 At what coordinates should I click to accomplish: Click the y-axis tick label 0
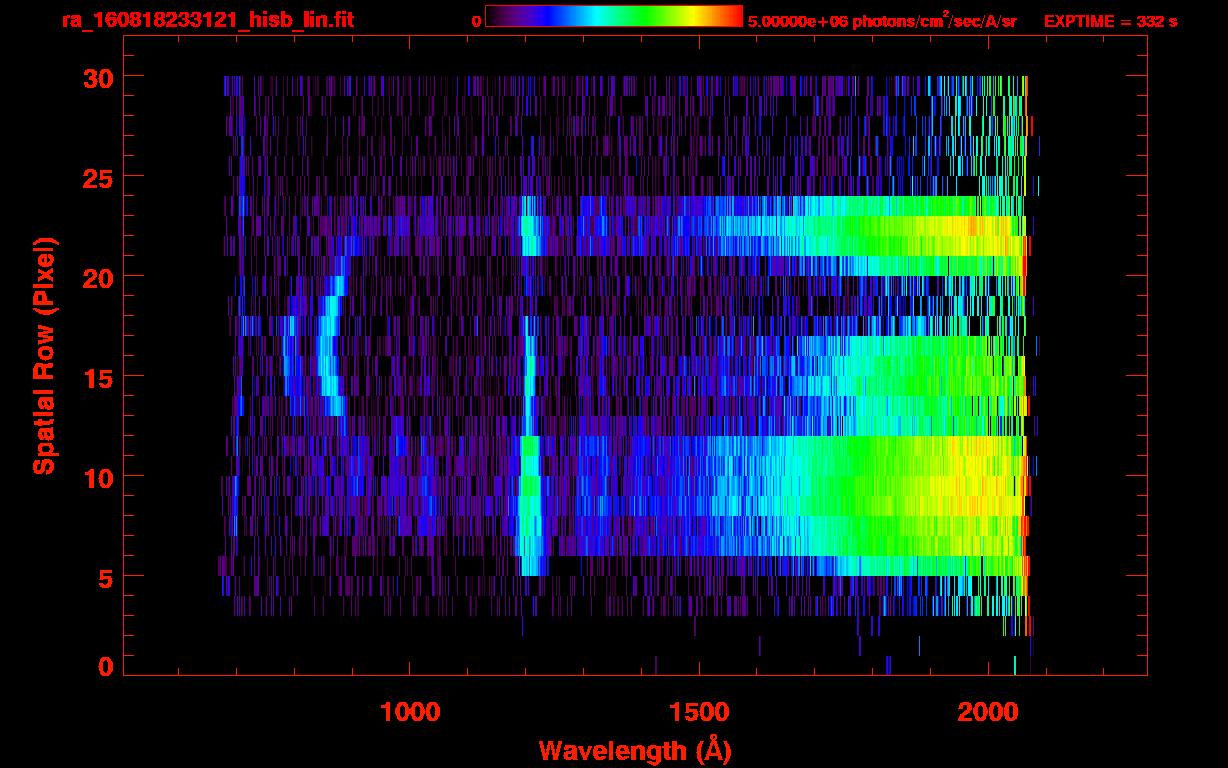[x=105, y=667]
